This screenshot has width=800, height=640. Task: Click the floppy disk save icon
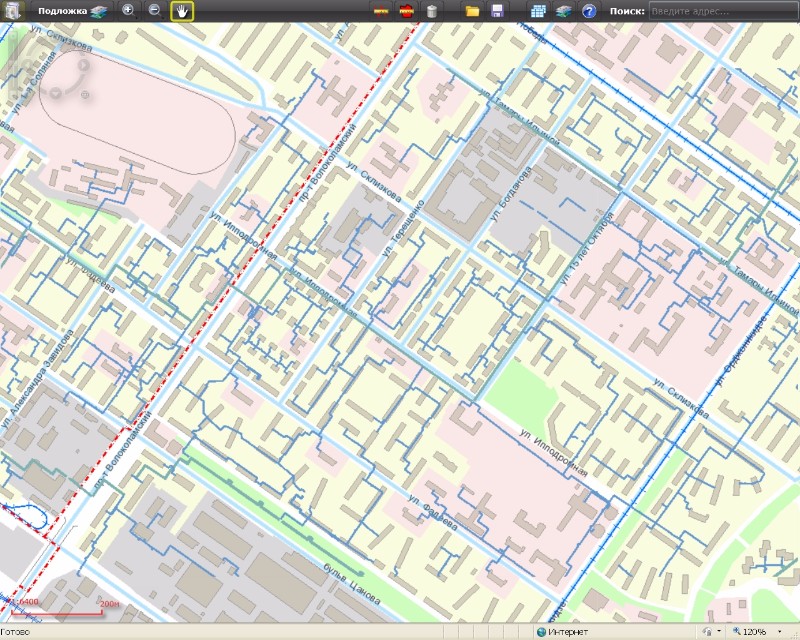(x=497, y=12)
